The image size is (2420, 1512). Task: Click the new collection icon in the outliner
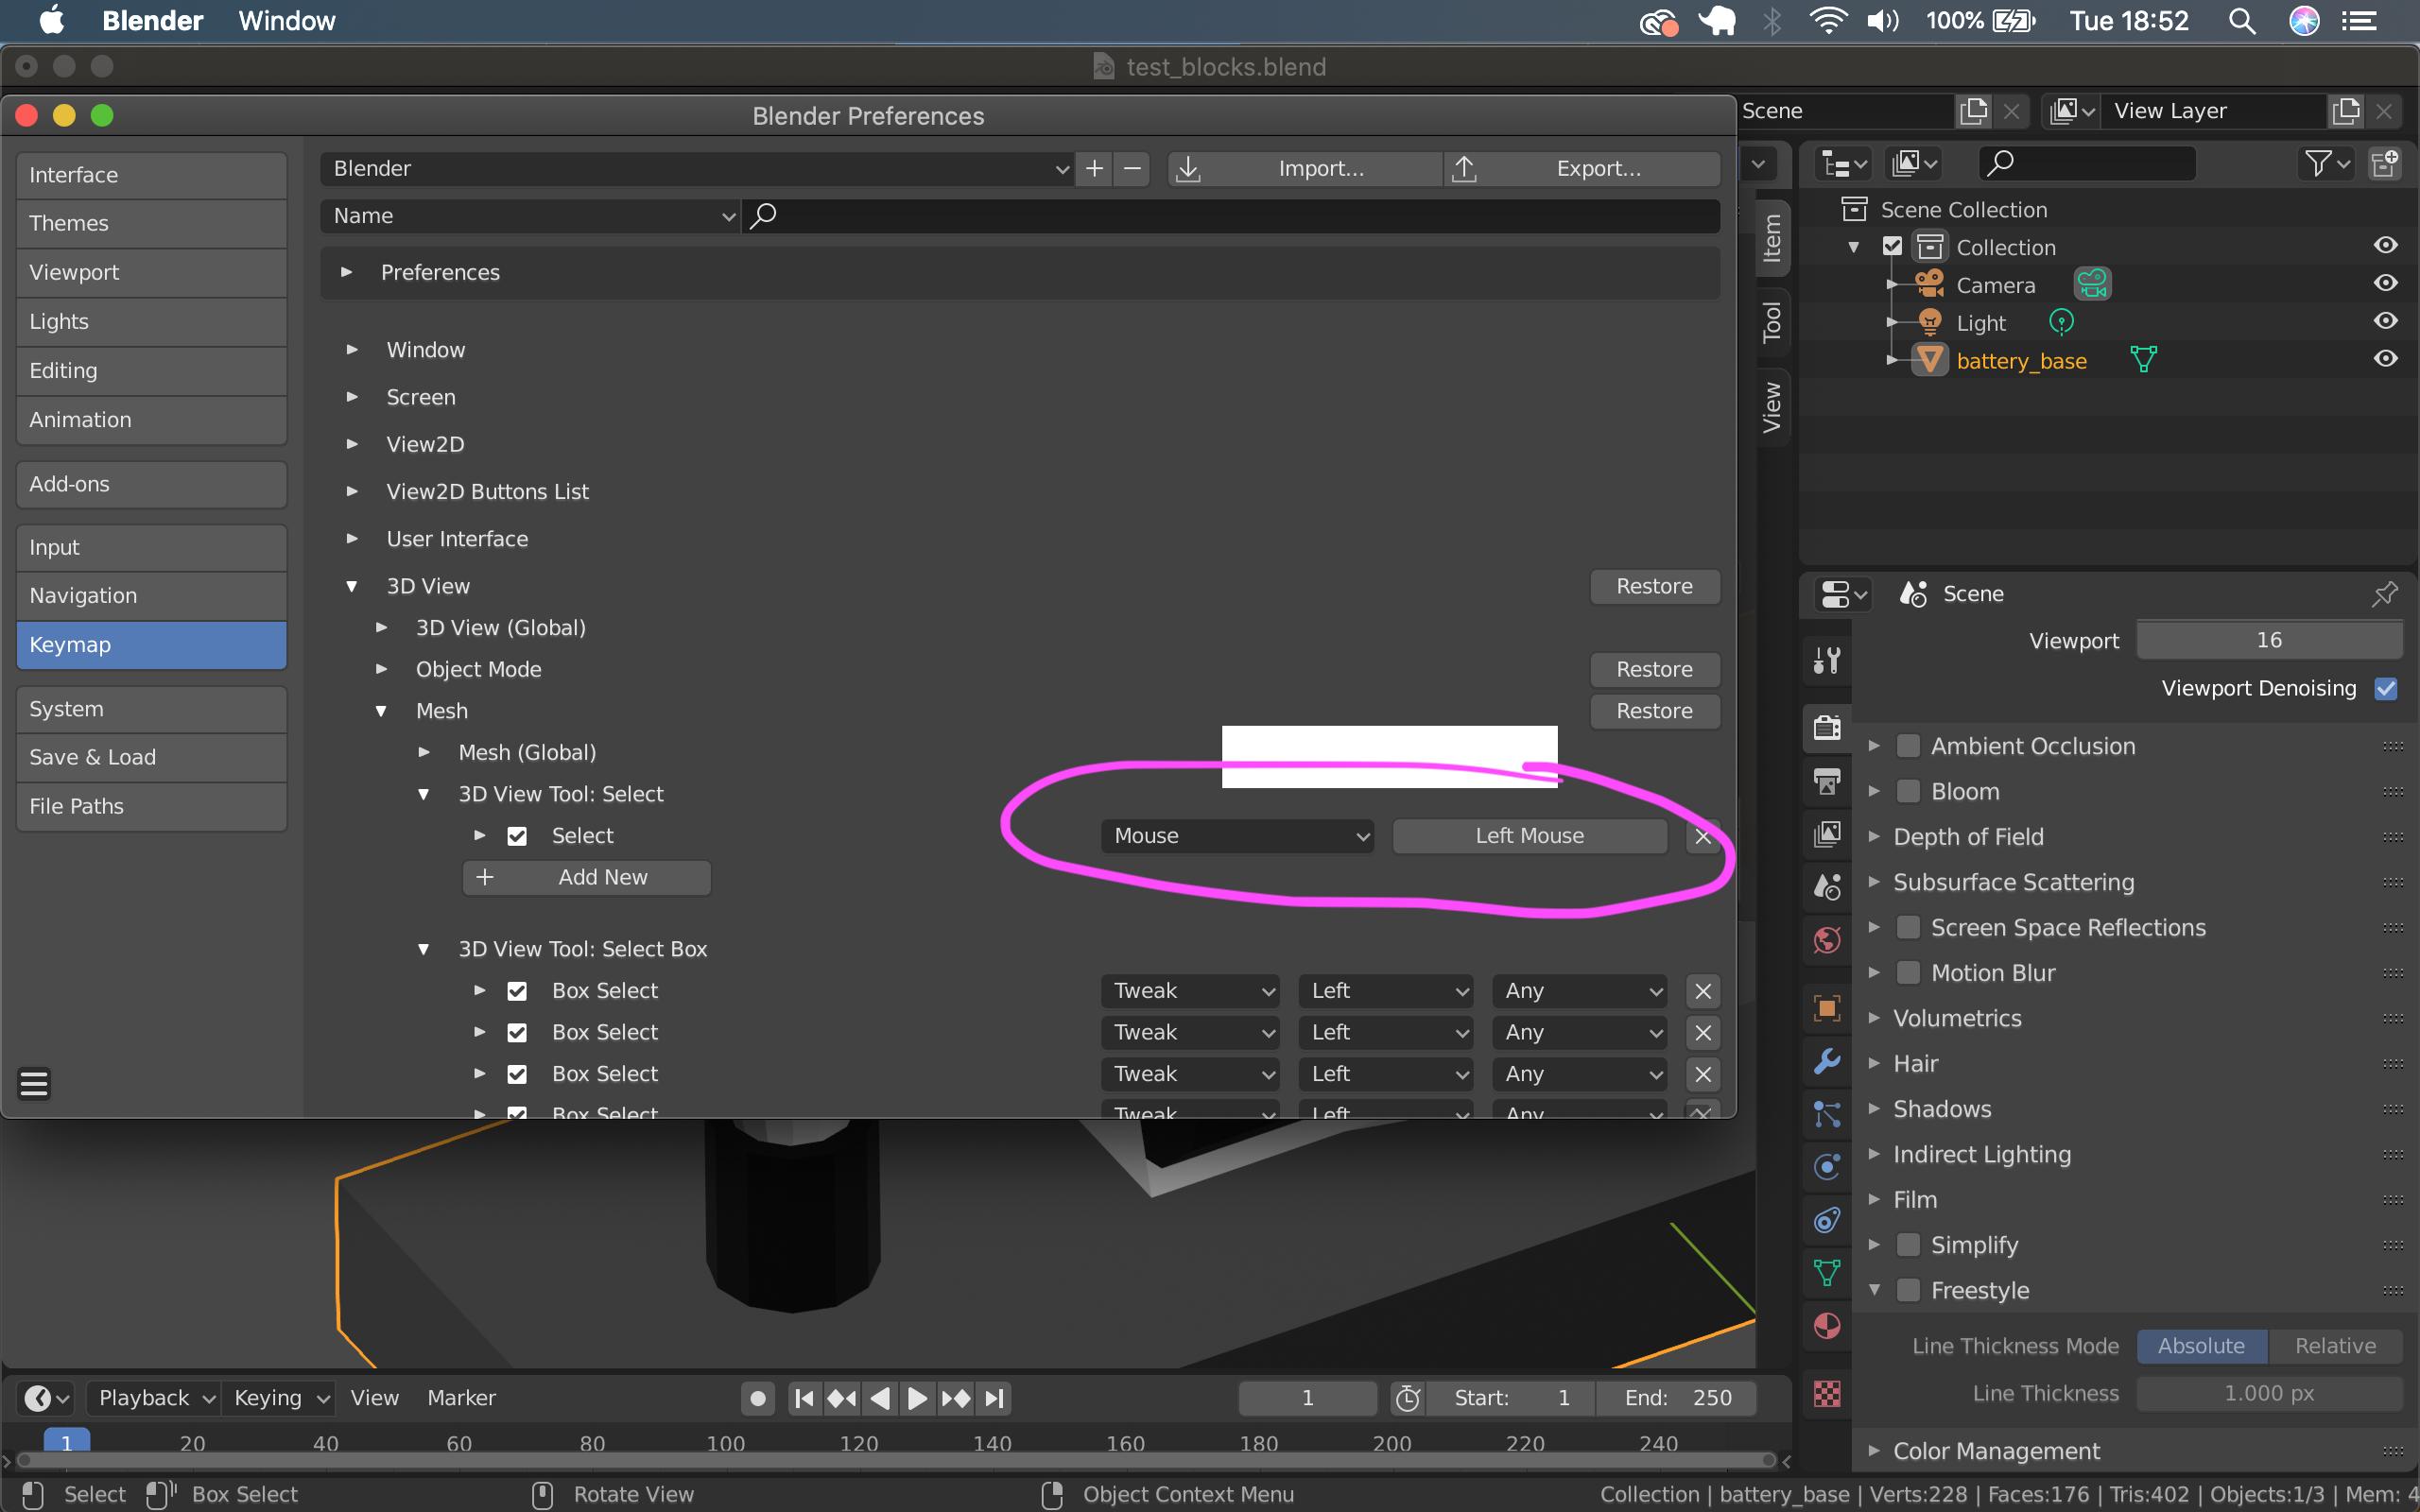pos(2385,163)
